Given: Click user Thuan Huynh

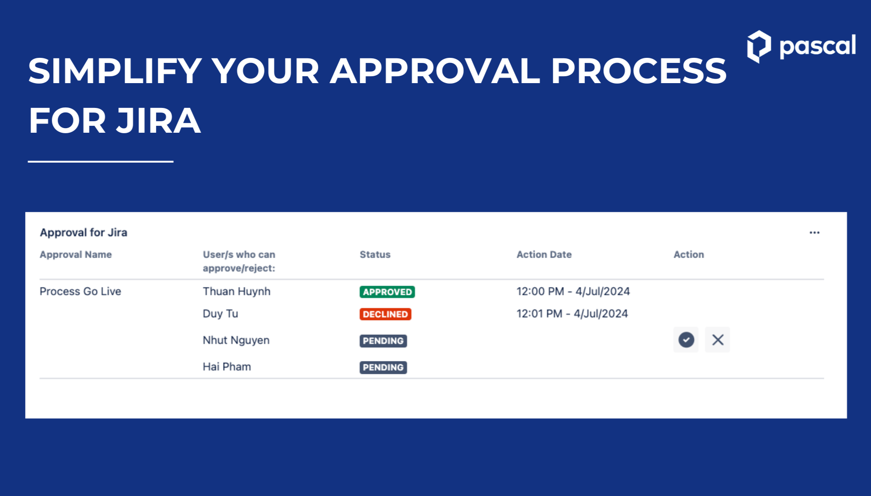Looking at the screenshot, I should coord(236,292).
